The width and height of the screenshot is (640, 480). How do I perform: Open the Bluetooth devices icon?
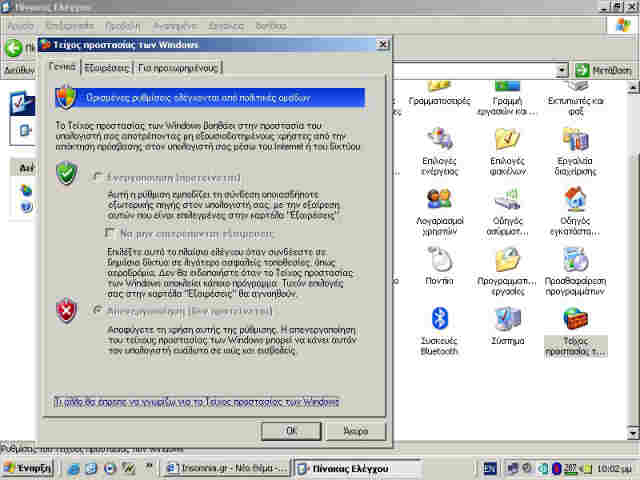(437, 319)
